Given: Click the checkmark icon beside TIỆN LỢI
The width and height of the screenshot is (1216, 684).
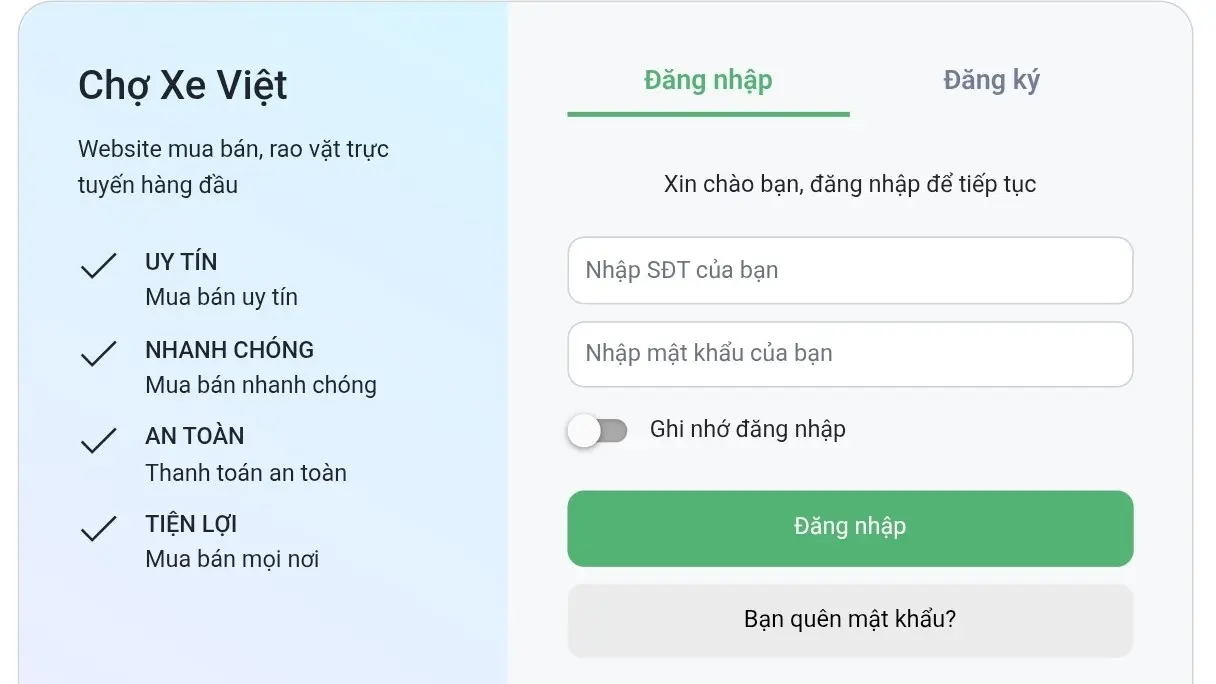Looking at the screenshot, I should 98,528.
